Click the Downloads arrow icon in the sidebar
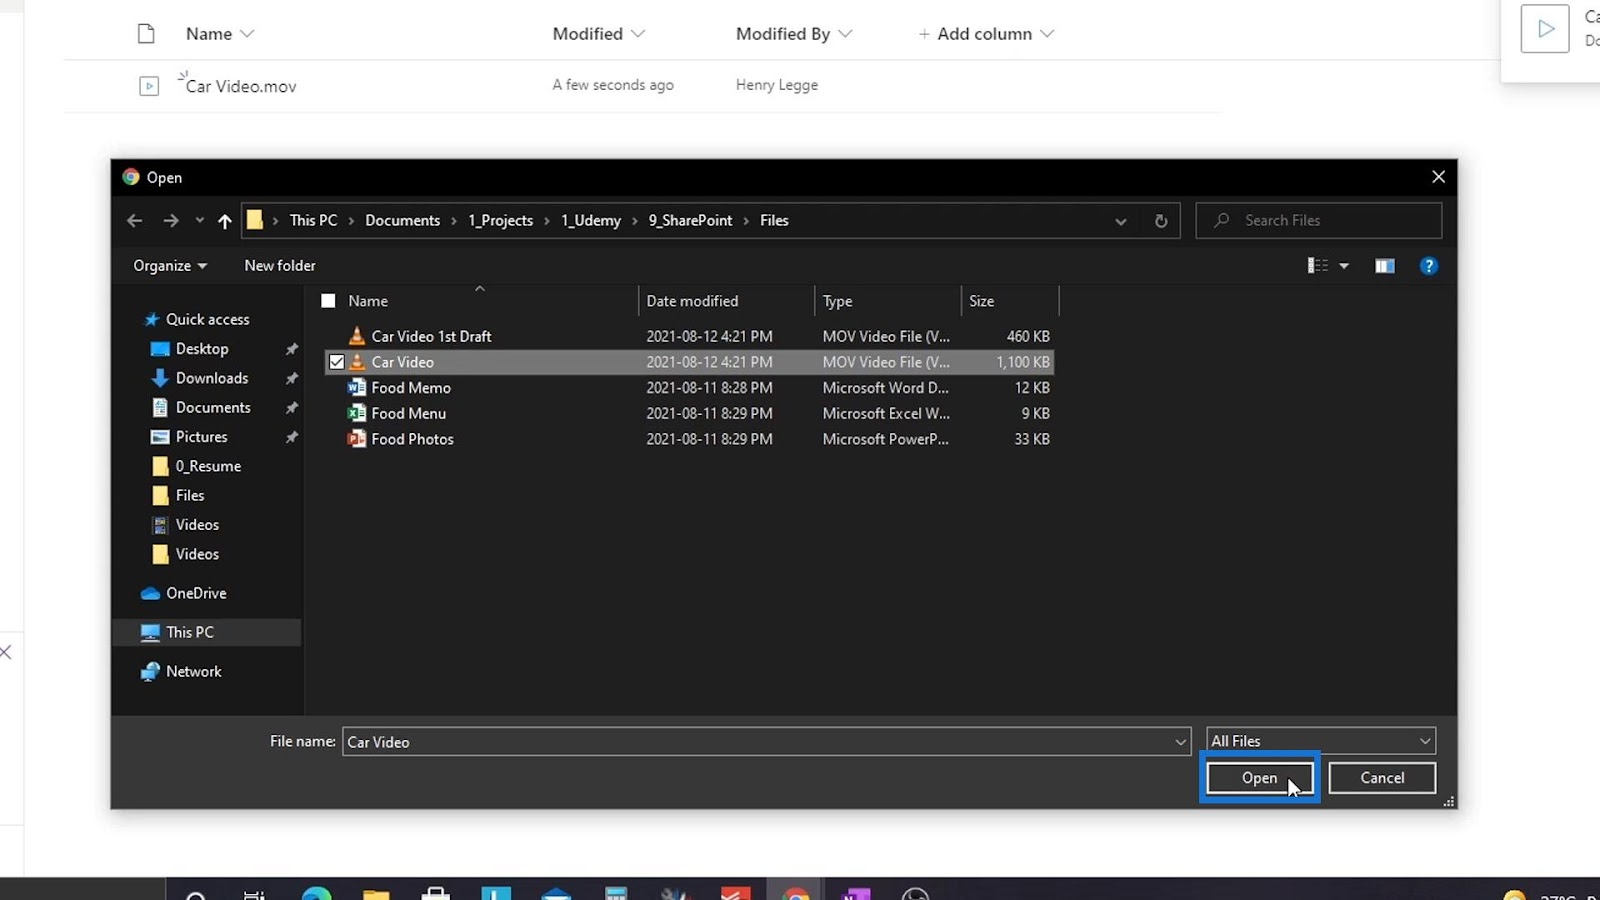Viewport: 1600px width, 900px height. [160, 378]
